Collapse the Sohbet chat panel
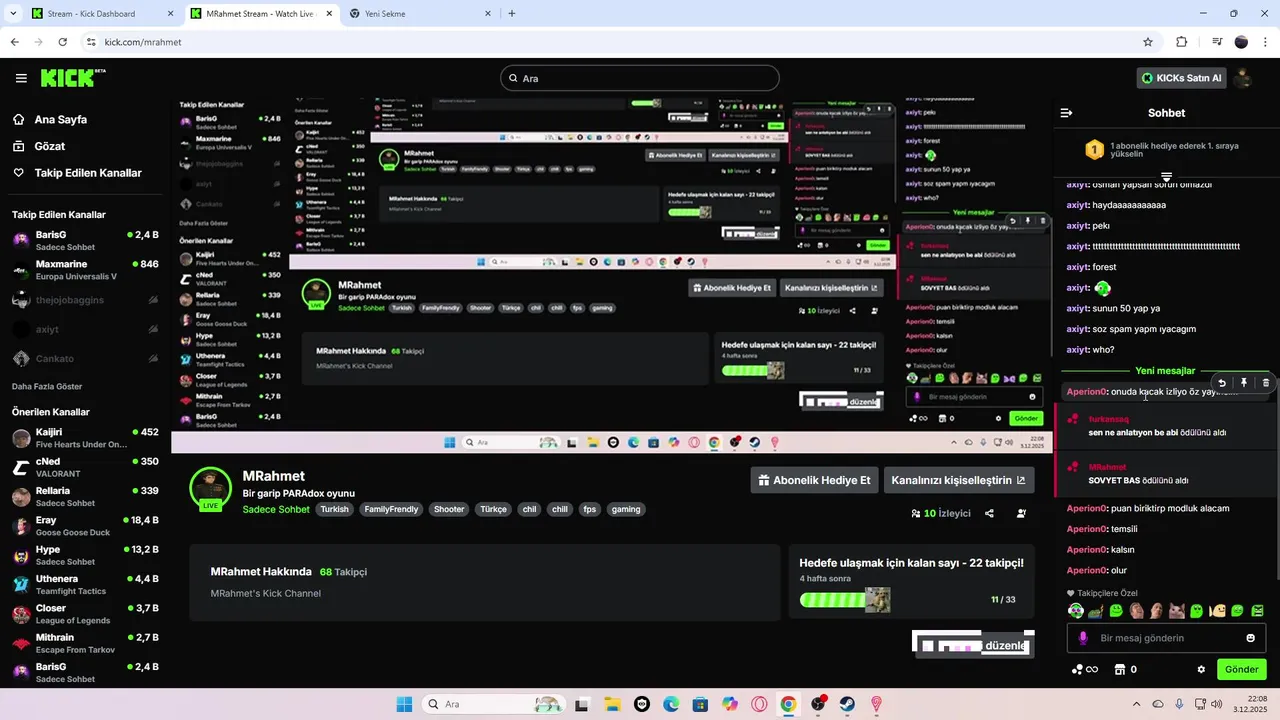This screenshot has height=720, width=1280. pyautogui.click(x=1066, y=113)
